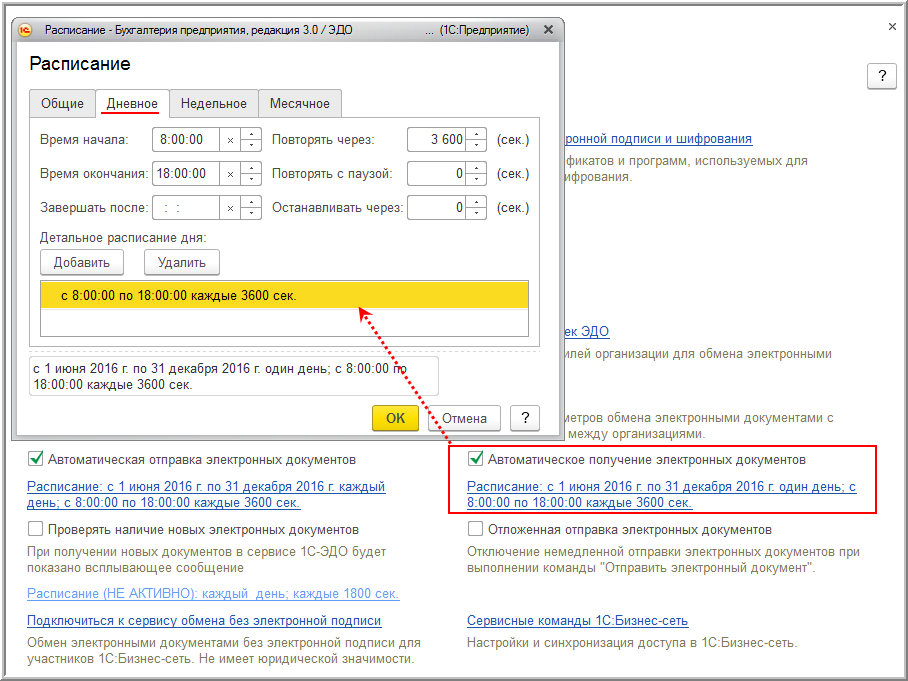
Task: Enable Отложенная отправка электронных документов
Action: 475,529
